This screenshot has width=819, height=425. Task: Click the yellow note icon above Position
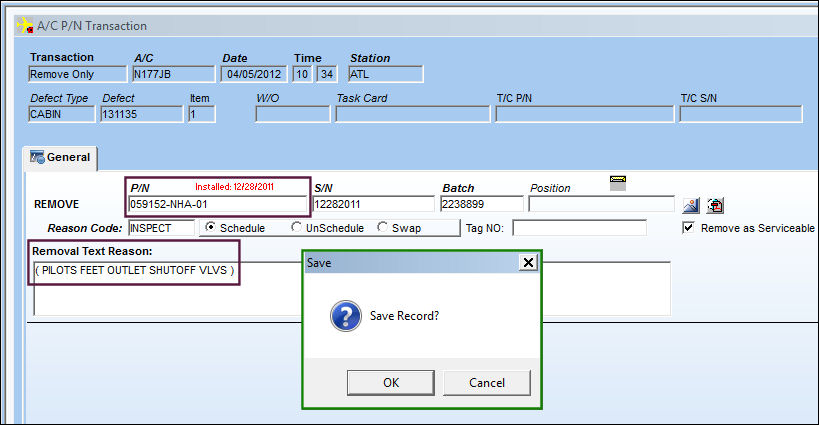pos(617,182)
